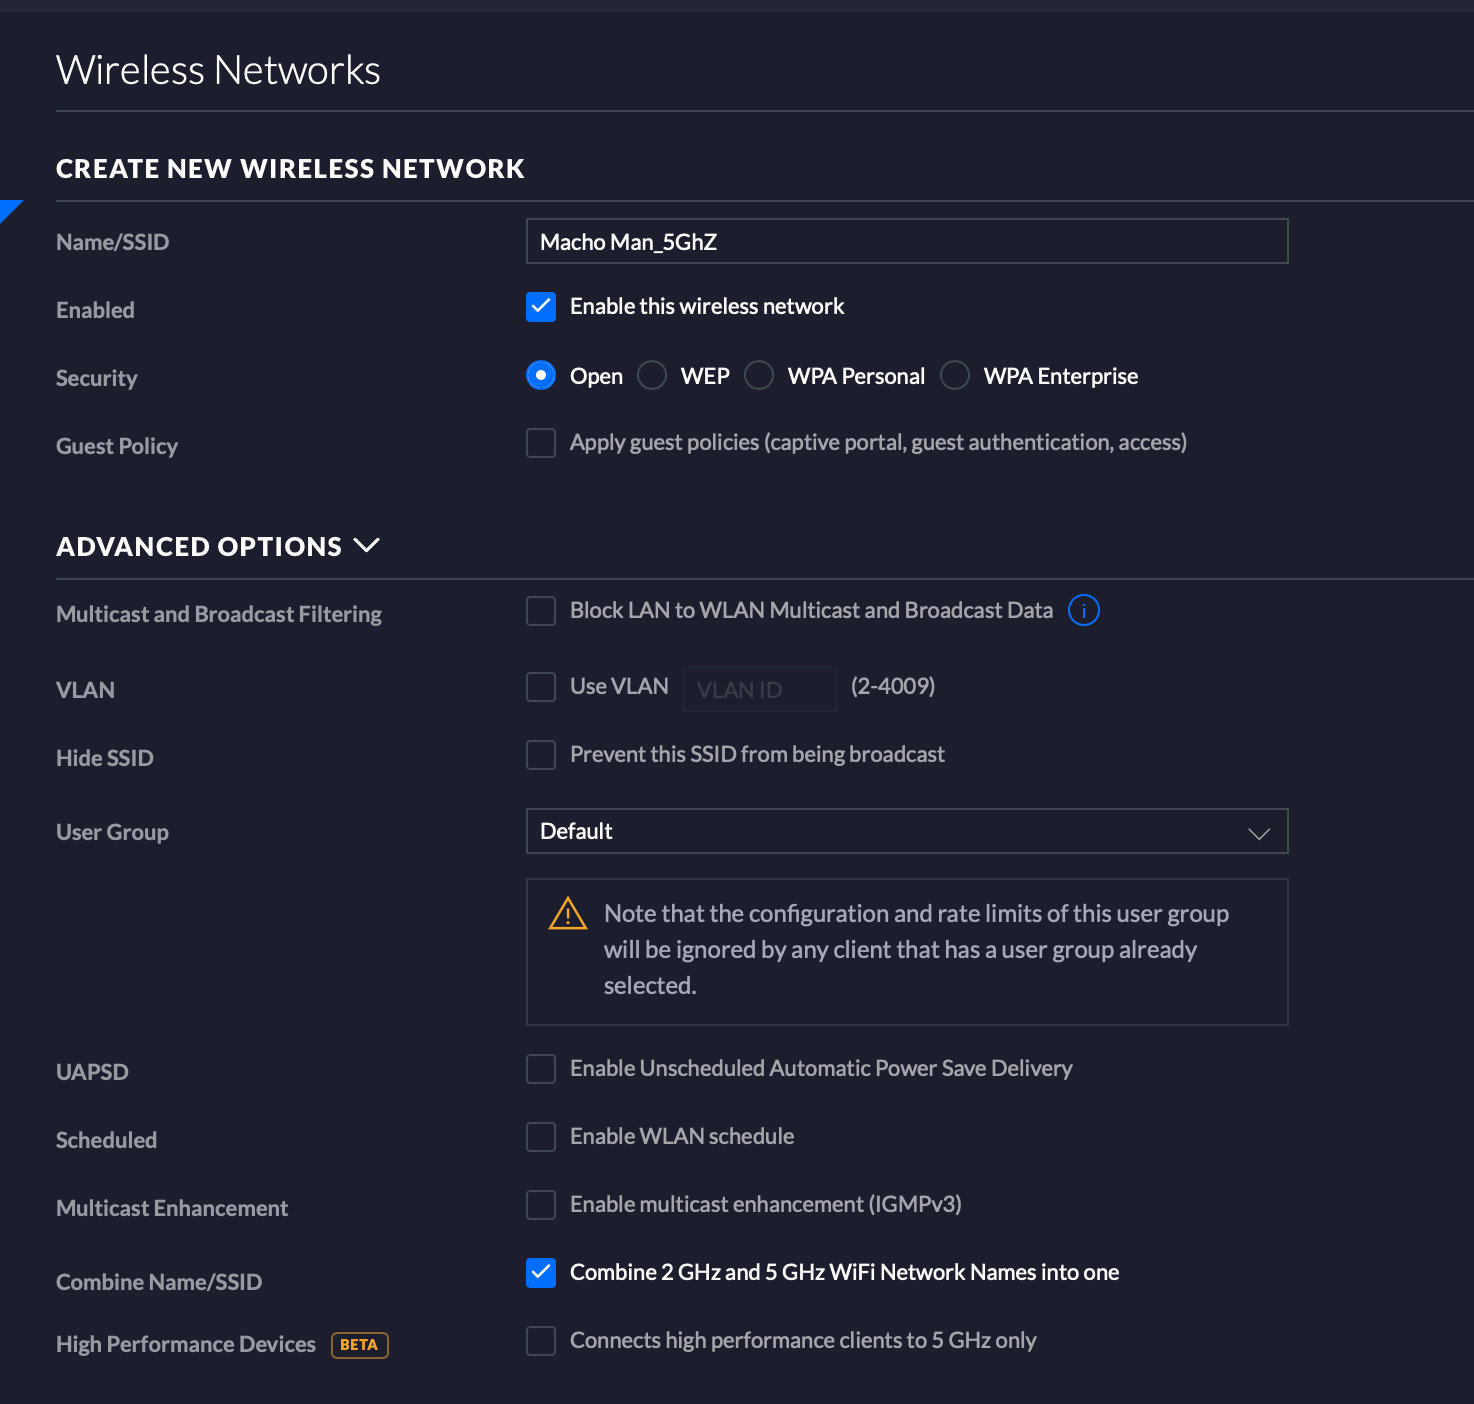This screenshot has height=1404, width=1474.
Task: Click the BETA badge beside High Performance Devices
Action: click(x=359, y=1345)
